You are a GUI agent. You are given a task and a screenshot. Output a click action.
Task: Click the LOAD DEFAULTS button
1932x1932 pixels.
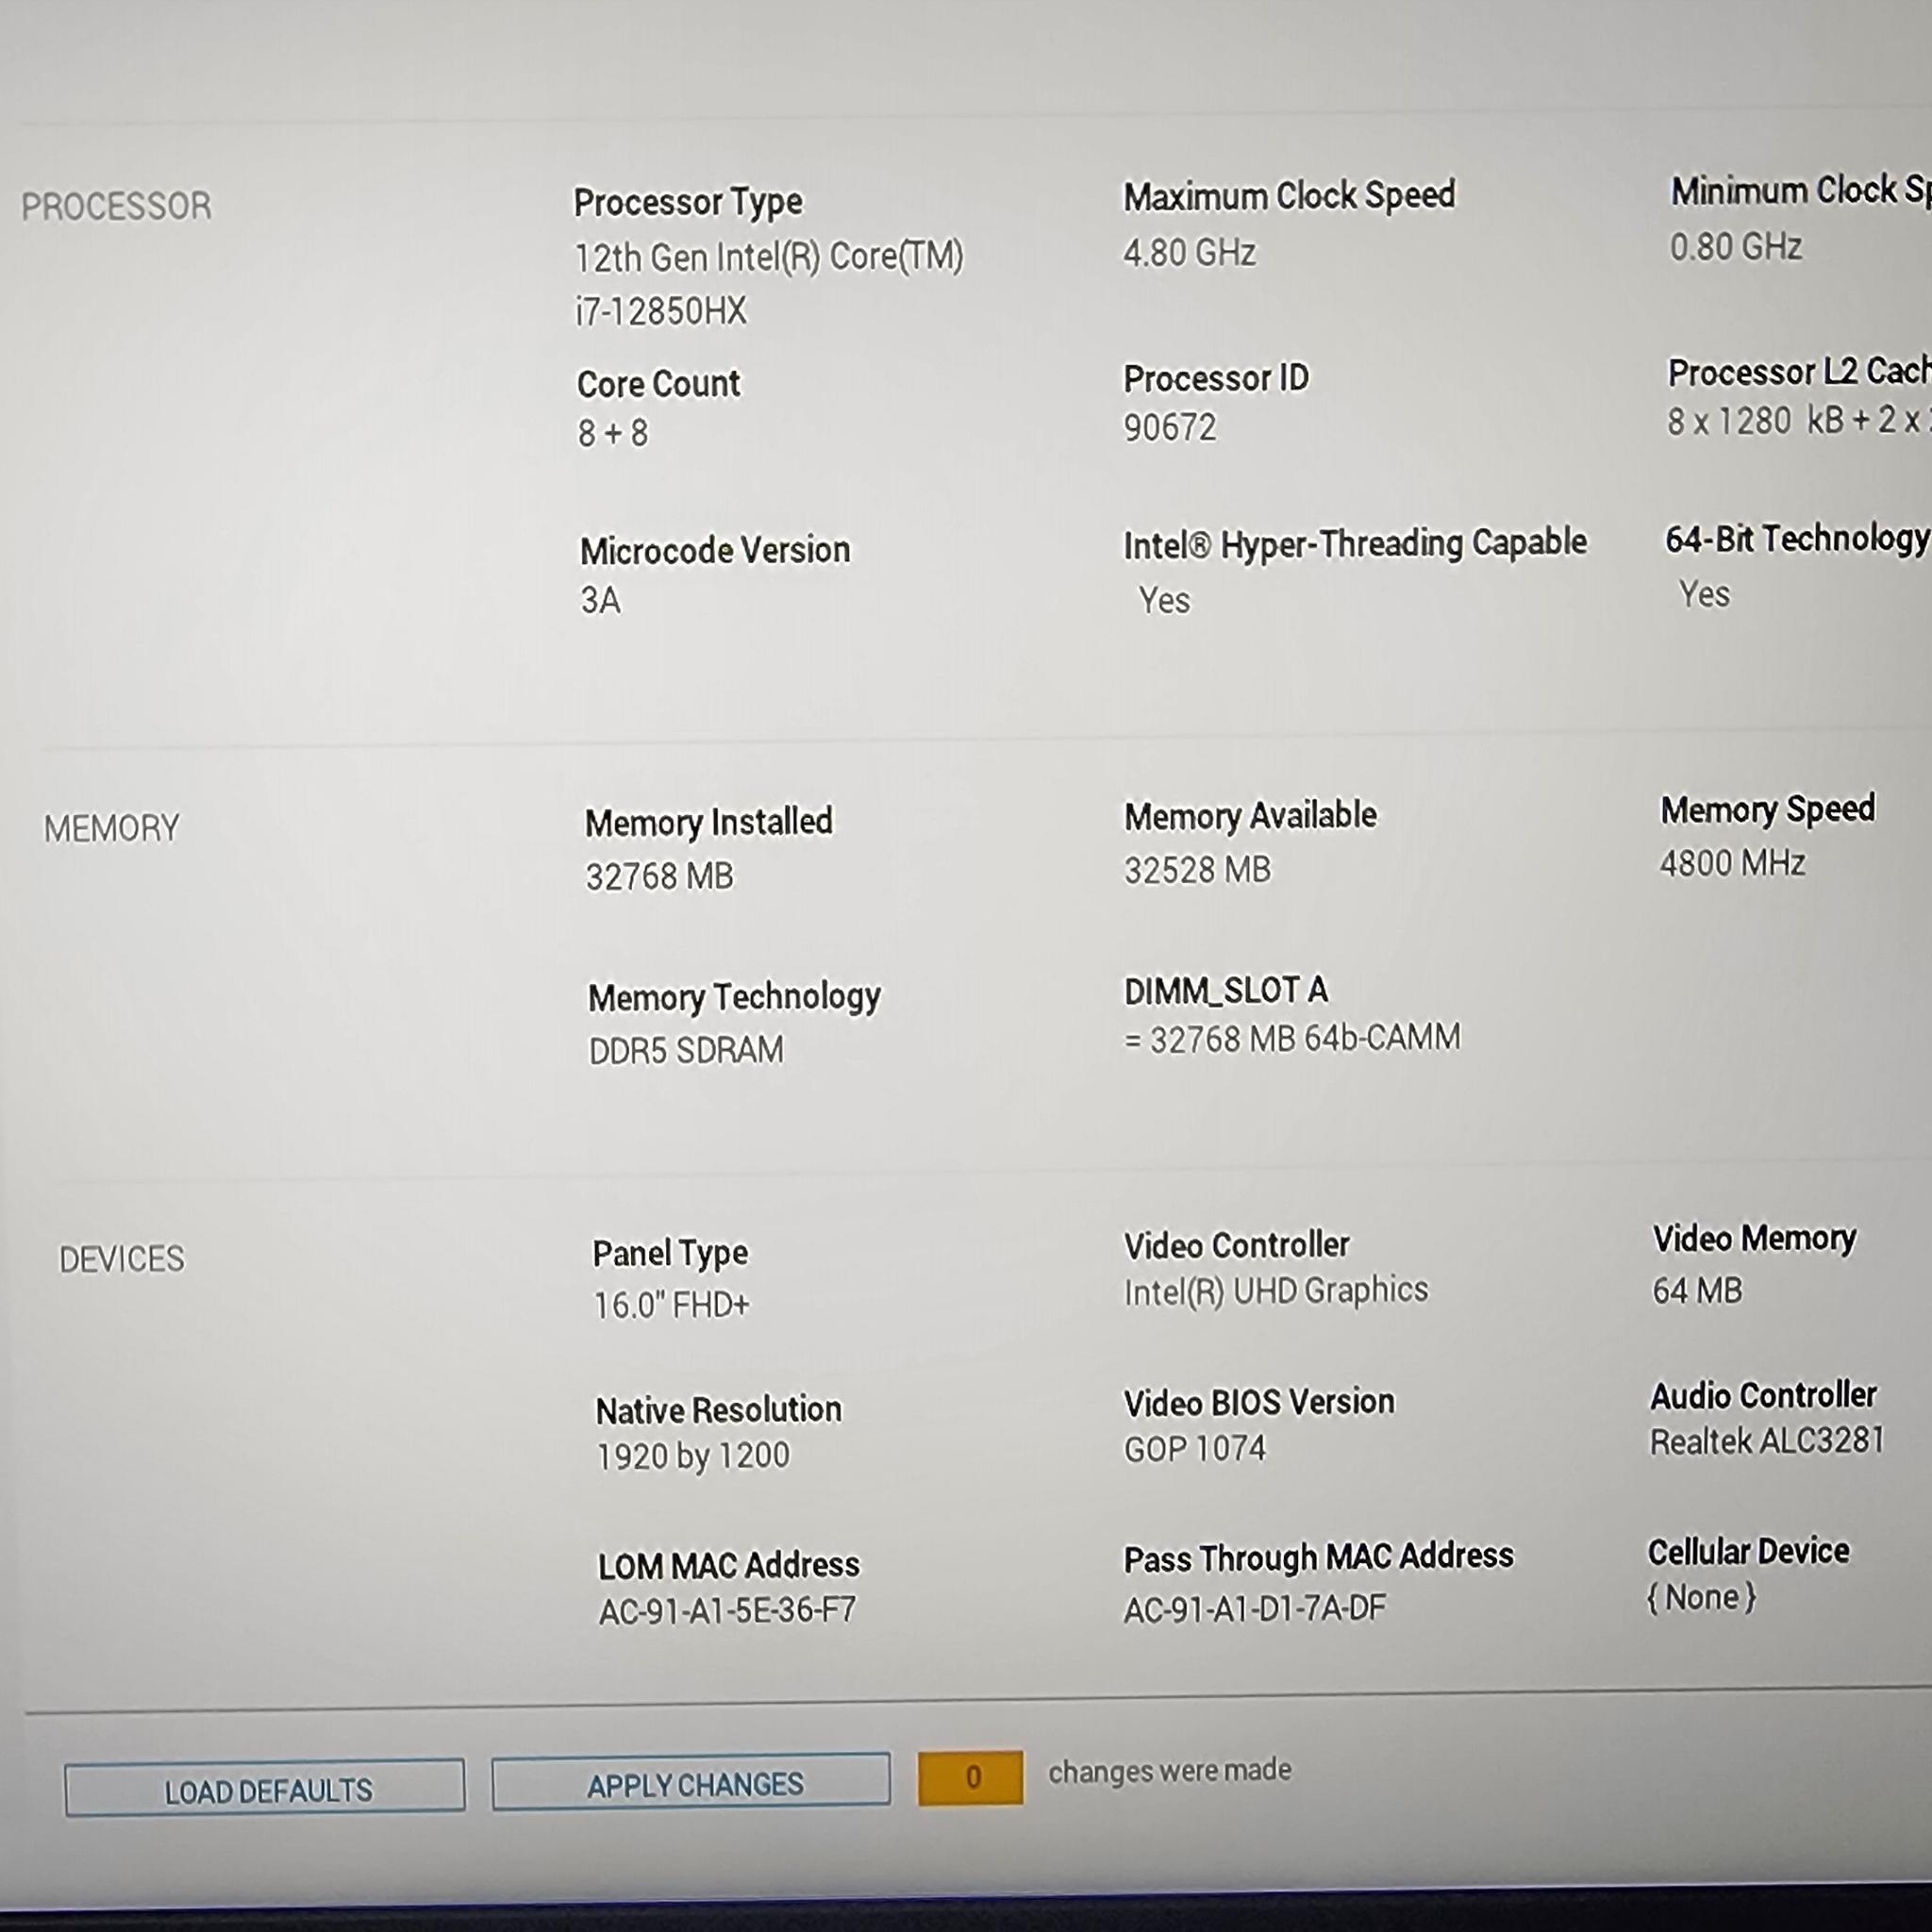265,1789
